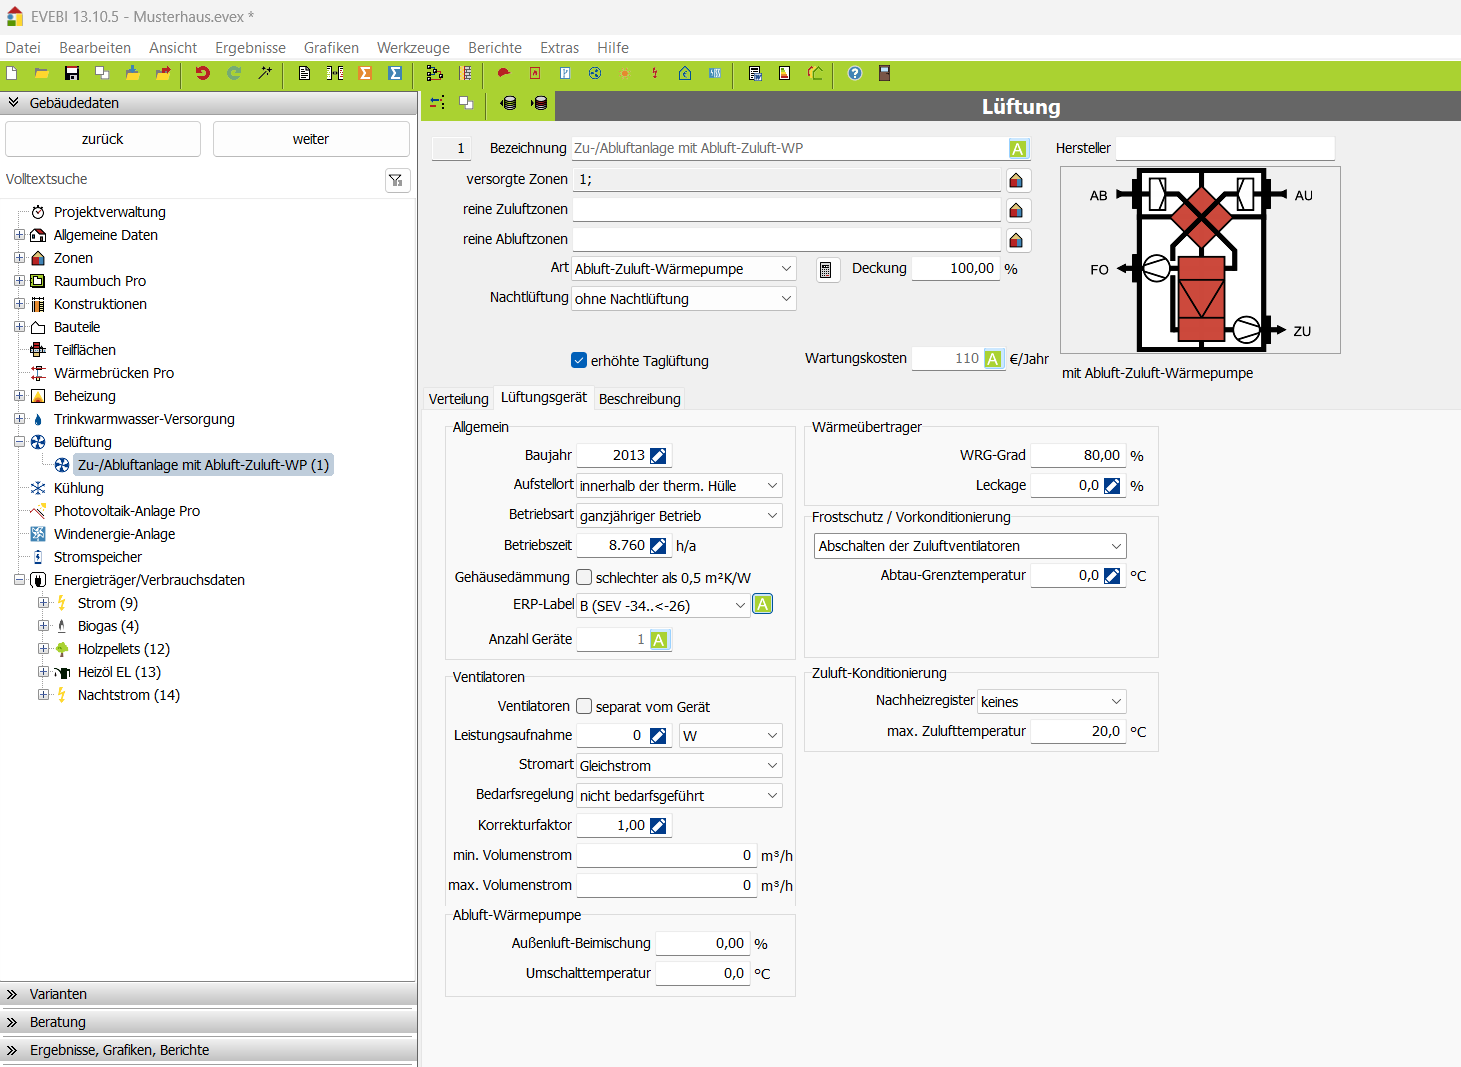Uncheck the erhöhte Taglüftung checkbox

[579, 360]
